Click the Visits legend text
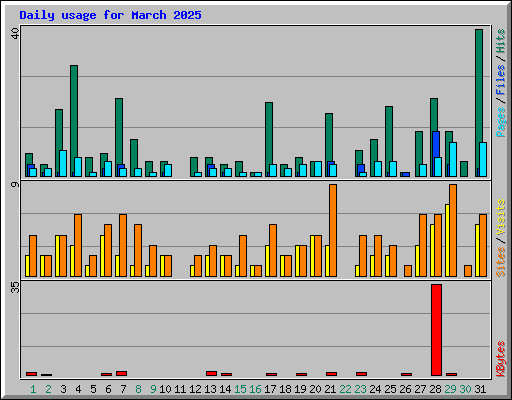The height and width of the screenshot is (400, 512). pyautogui.click(x=500, y=218)
